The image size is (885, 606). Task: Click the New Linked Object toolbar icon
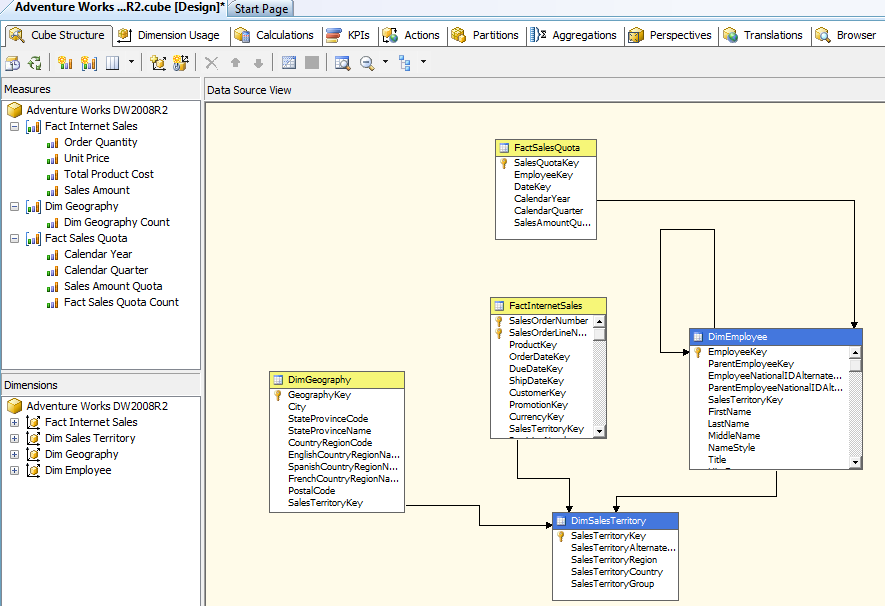(x=181, y=63)
